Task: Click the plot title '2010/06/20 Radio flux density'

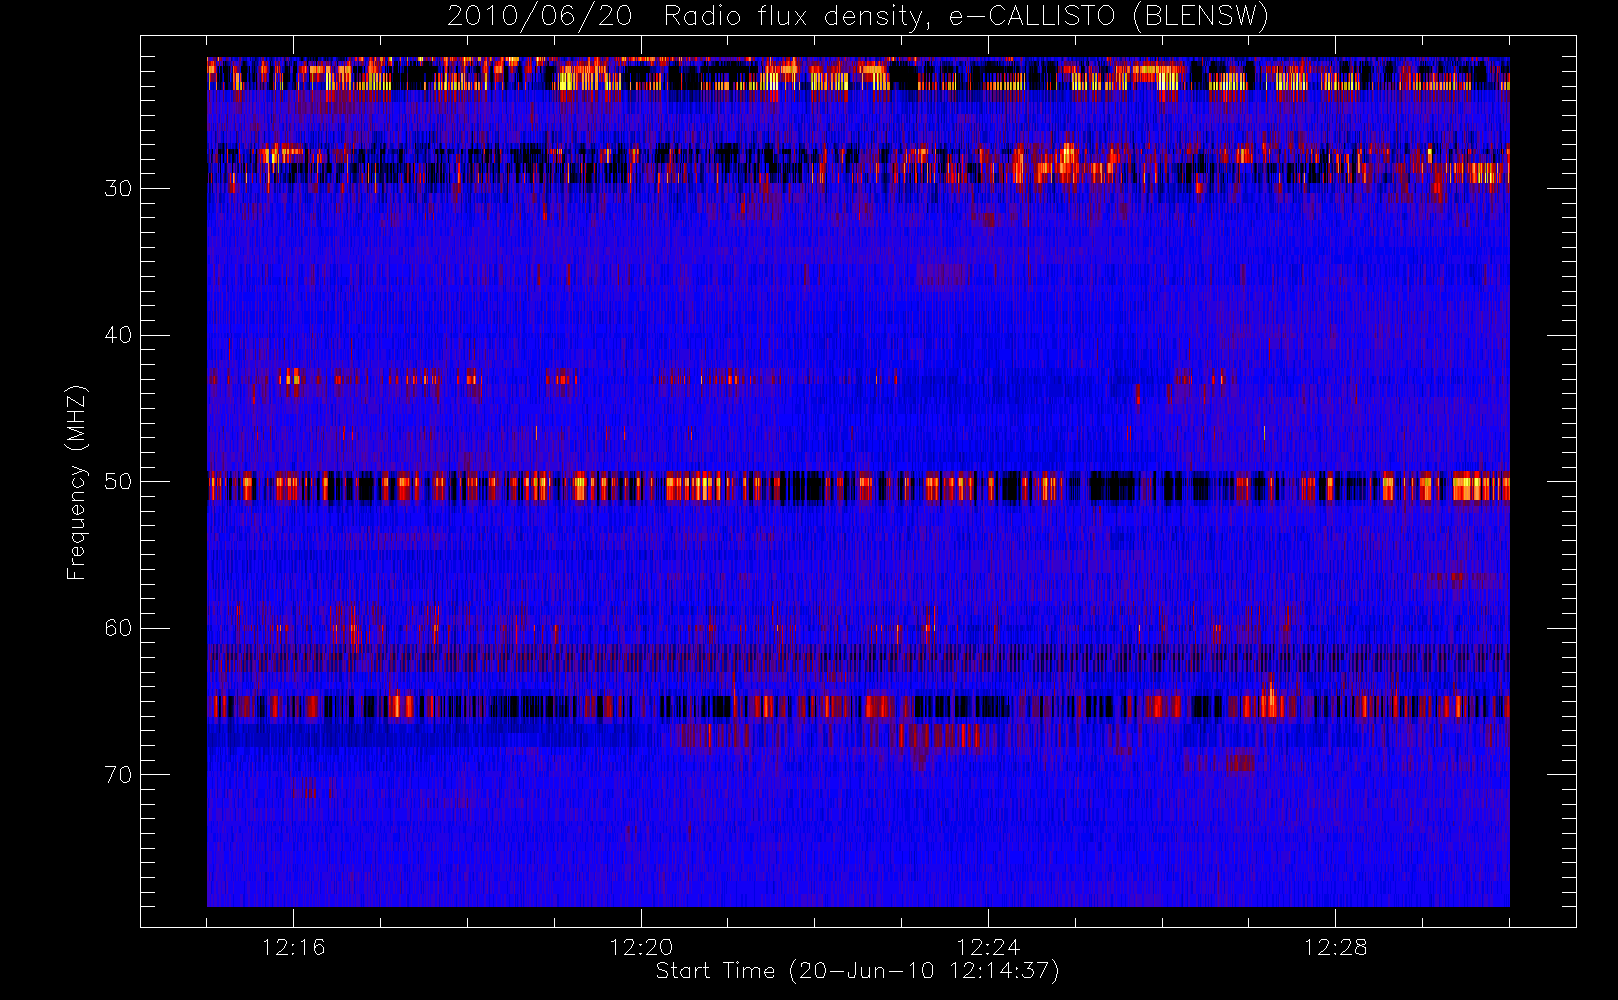Action: pyautogui.click(x=858, y=17)
